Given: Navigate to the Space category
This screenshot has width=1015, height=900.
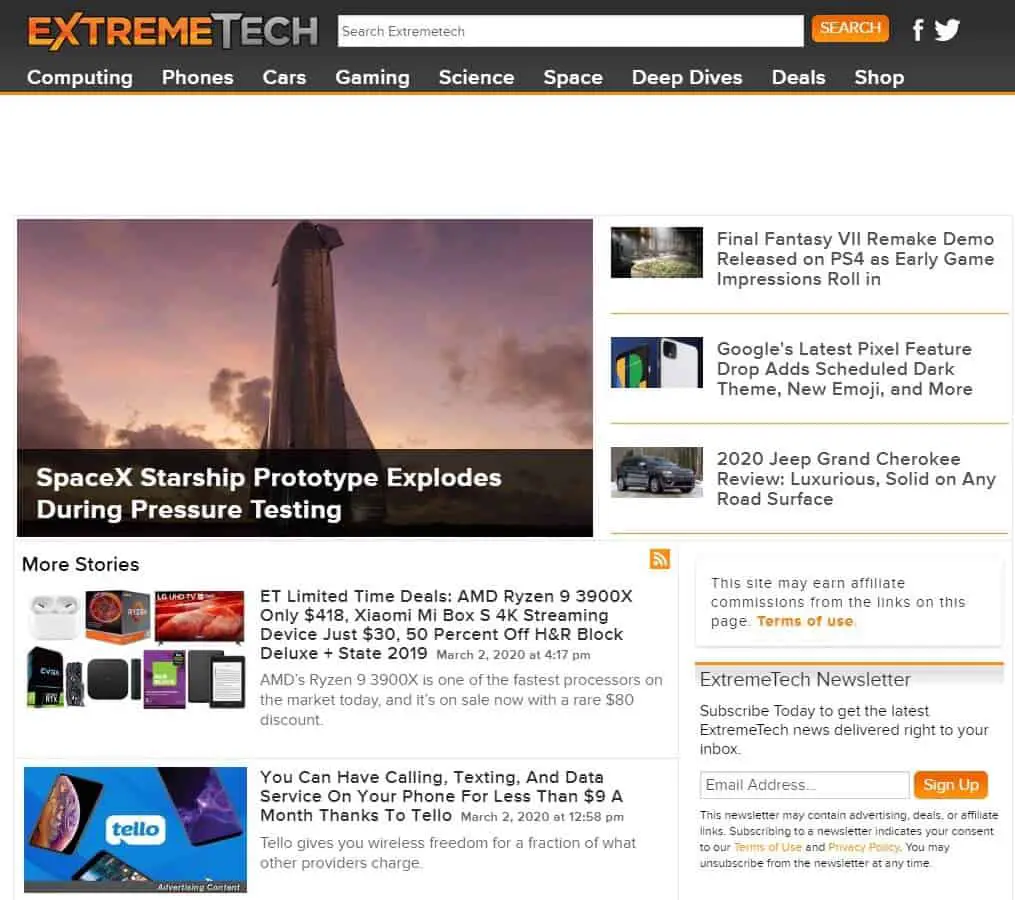Looking at the screenshot, I should [x=572, y=77].
